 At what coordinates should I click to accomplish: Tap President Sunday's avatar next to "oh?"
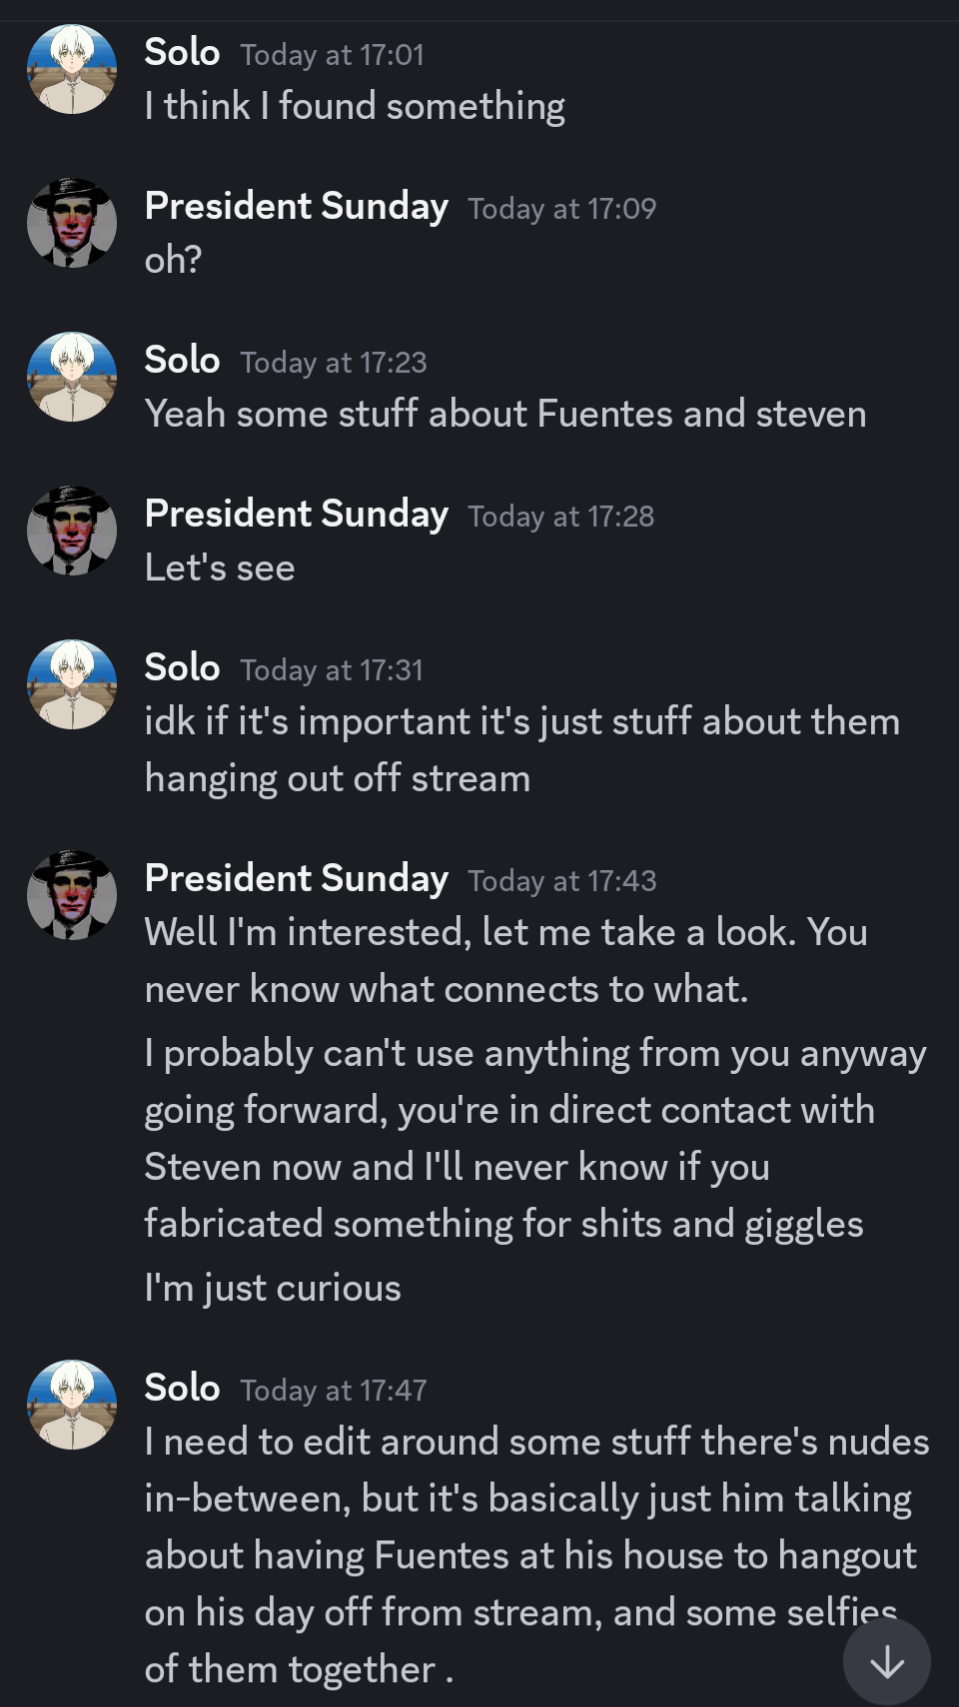point(72,223)
